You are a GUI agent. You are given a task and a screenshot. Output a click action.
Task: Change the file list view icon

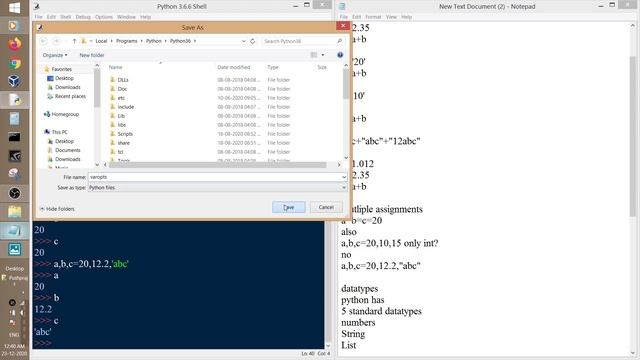[314, 55]
